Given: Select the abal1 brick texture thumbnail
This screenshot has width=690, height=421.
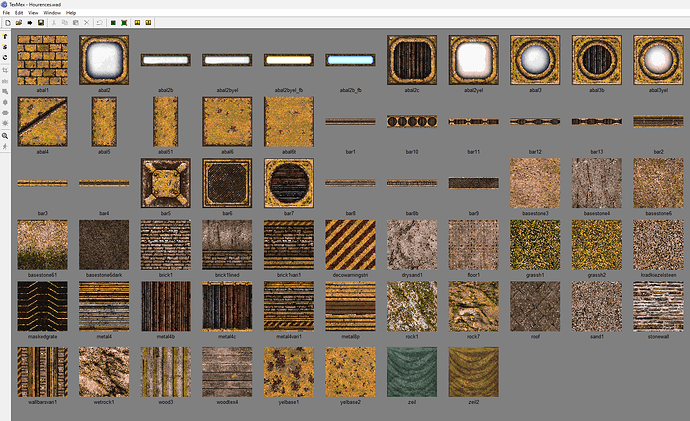Looking at the screenshot, I should (x=42, y=60).
